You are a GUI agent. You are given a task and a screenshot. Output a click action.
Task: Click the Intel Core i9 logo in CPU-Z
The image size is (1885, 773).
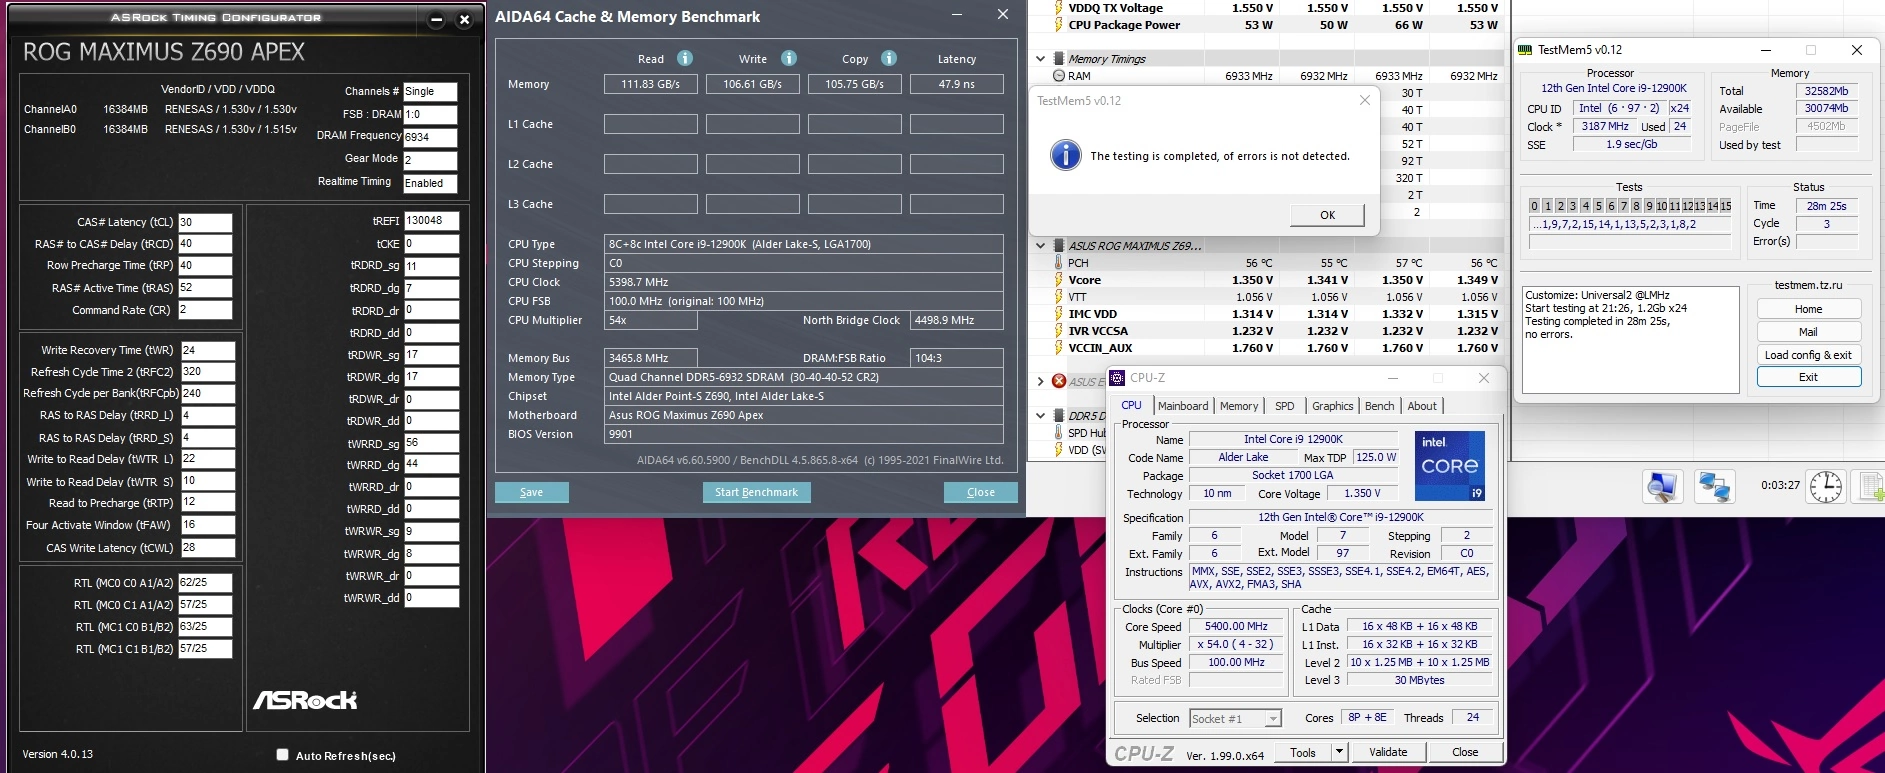click(x=1450, y=466)
